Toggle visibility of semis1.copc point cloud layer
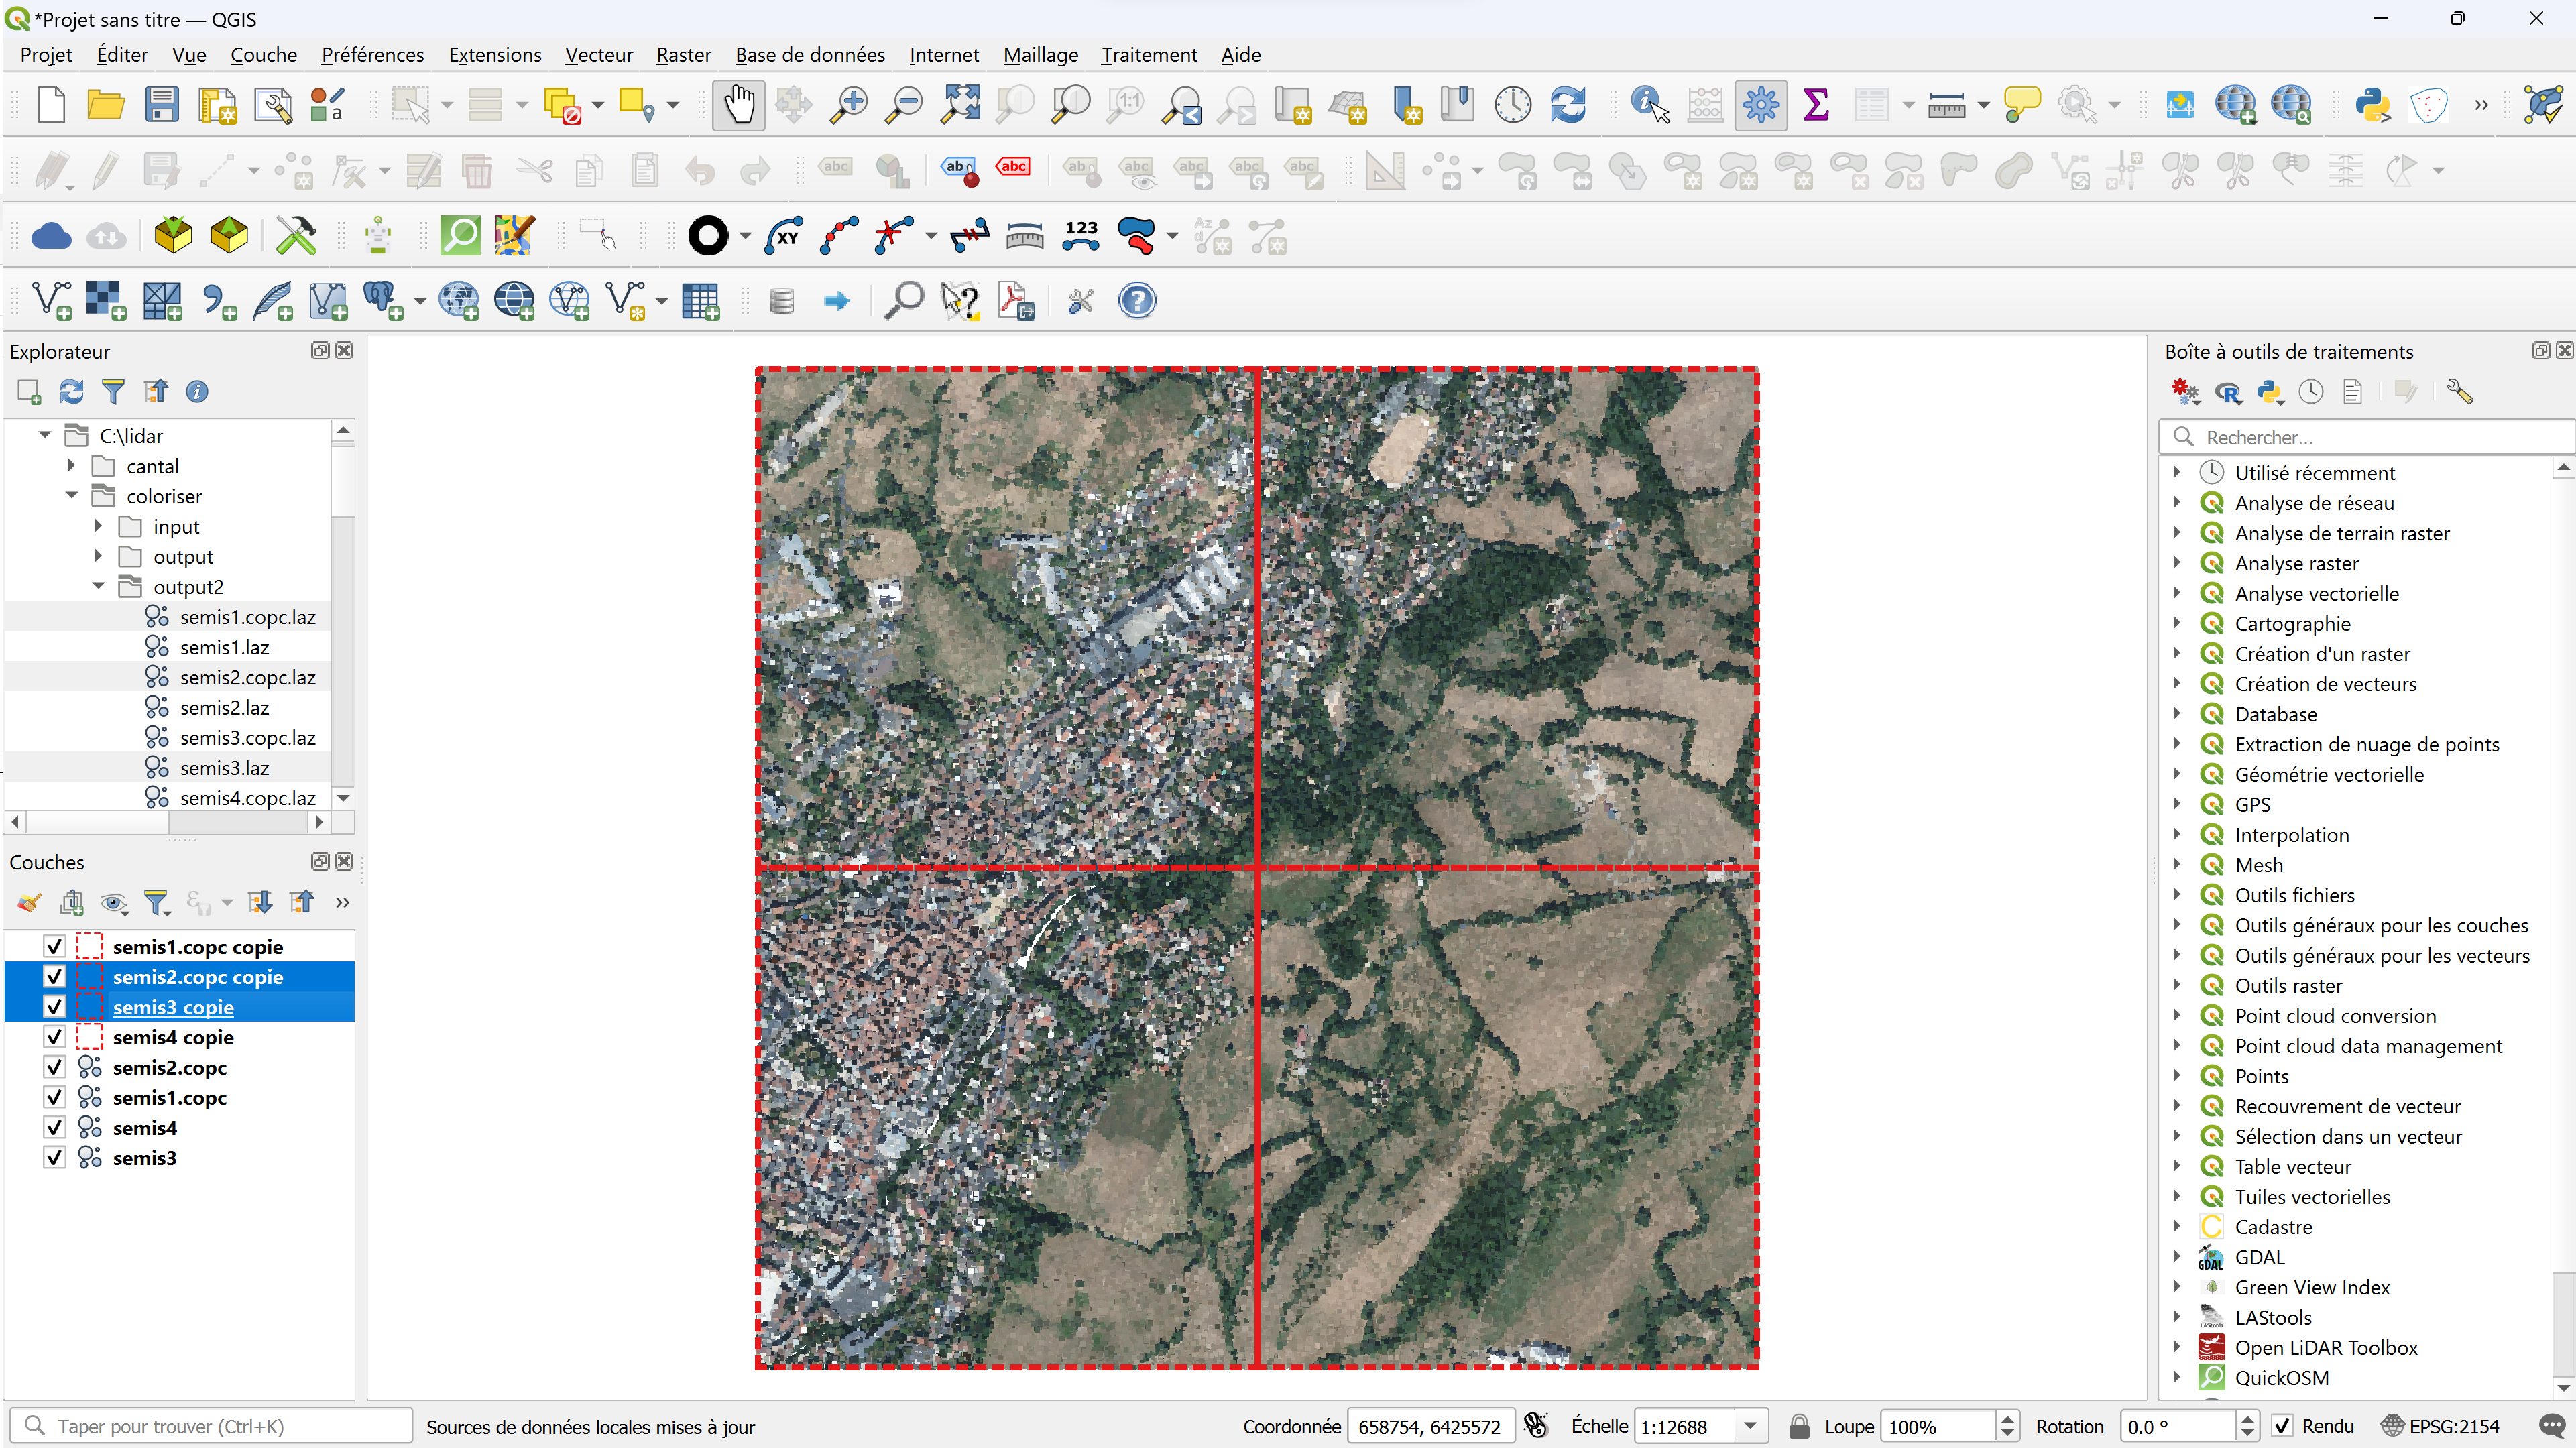The image size is (2576, 1448). pyautogui.click(x=55, y=1098)
